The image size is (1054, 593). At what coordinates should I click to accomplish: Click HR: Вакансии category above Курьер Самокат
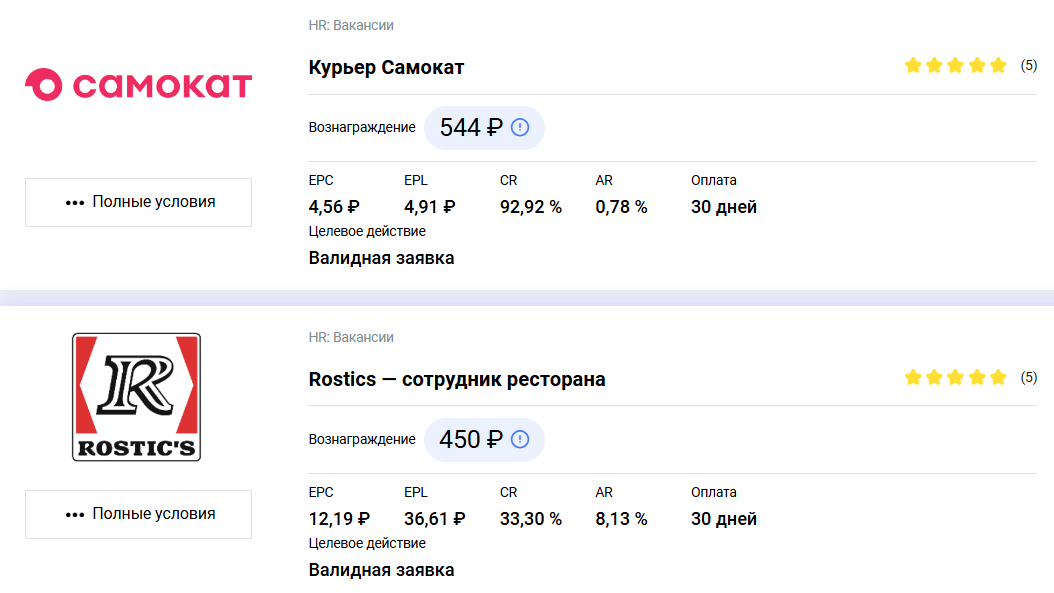351,26
